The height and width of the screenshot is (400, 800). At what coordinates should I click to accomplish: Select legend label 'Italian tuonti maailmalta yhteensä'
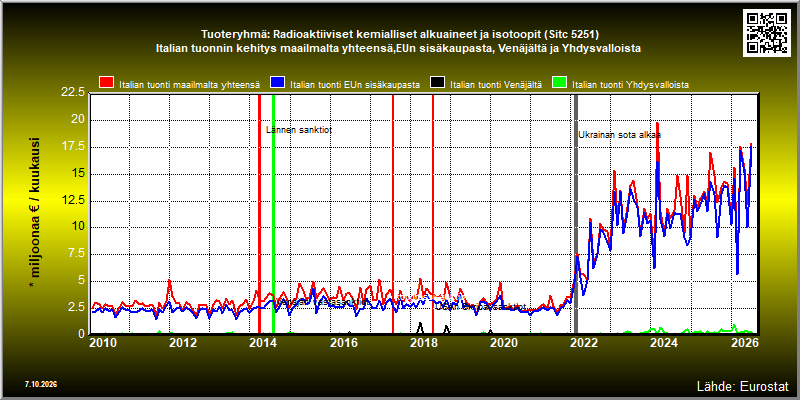(190, 85)
